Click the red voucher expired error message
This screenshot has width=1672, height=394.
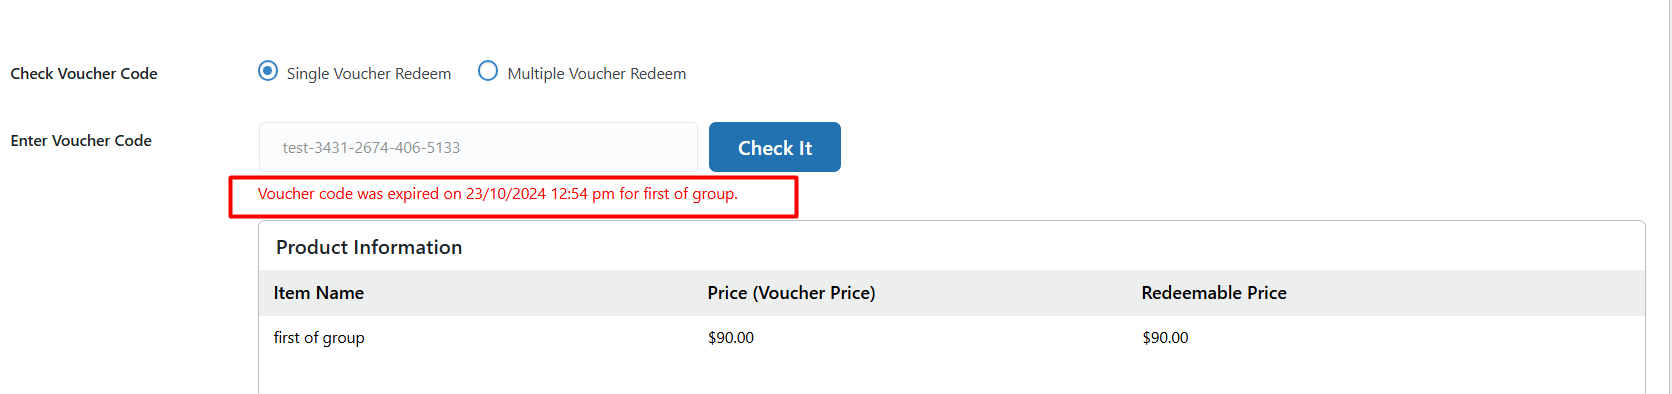[x=498, y=194]
